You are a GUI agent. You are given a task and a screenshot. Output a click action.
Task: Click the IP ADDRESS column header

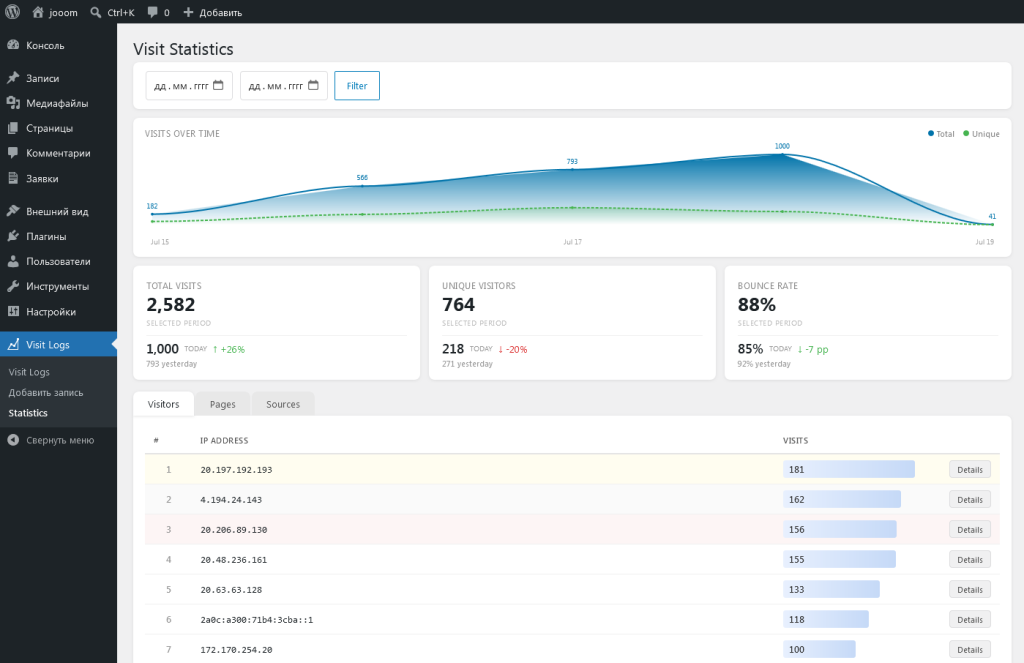[x=224, y=440]
